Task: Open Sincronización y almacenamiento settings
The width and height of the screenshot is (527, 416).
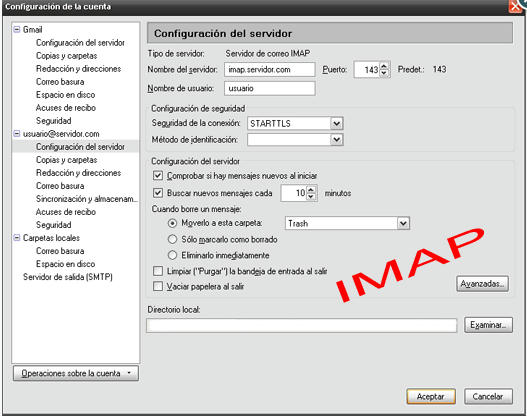Action: (x=87, y=199)
